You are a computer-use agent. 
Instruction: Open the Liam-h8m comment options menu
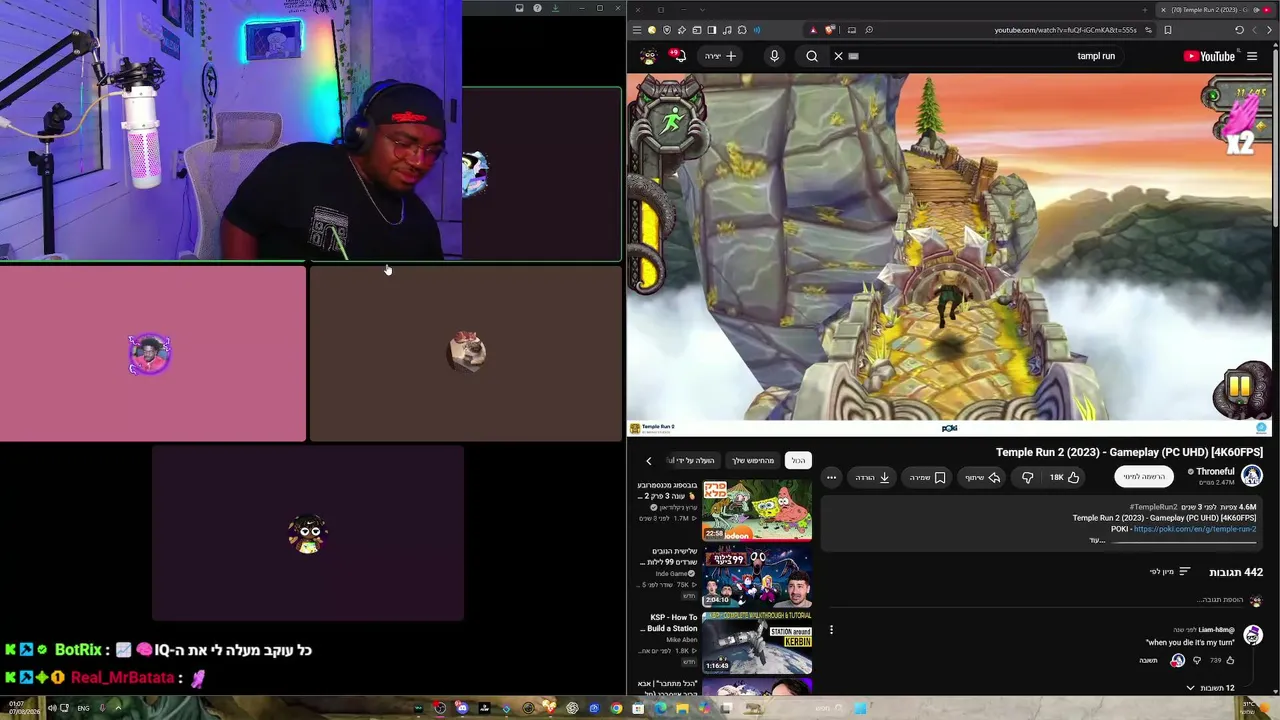(831, 630)
